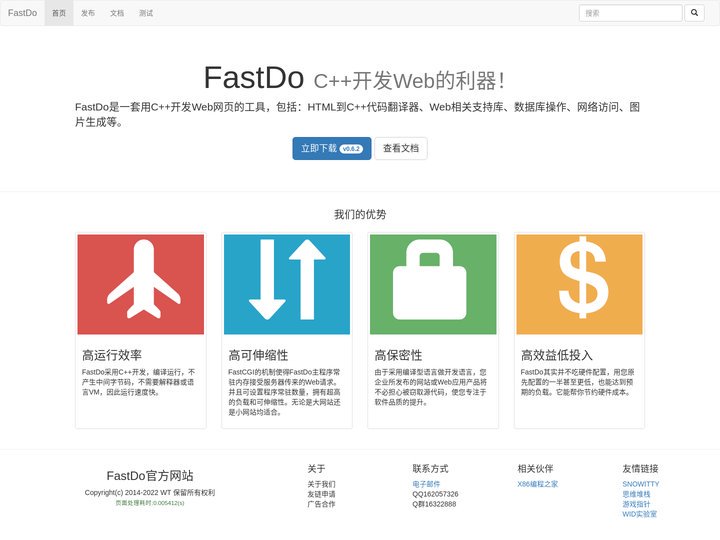
Task: Click the FastDo C++开发Web的利器 main headline
Action: point(354,78)
